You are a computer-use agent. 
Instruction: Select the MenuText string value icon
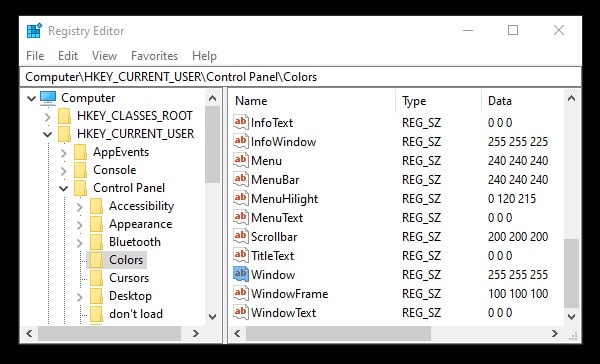(241, 217)
